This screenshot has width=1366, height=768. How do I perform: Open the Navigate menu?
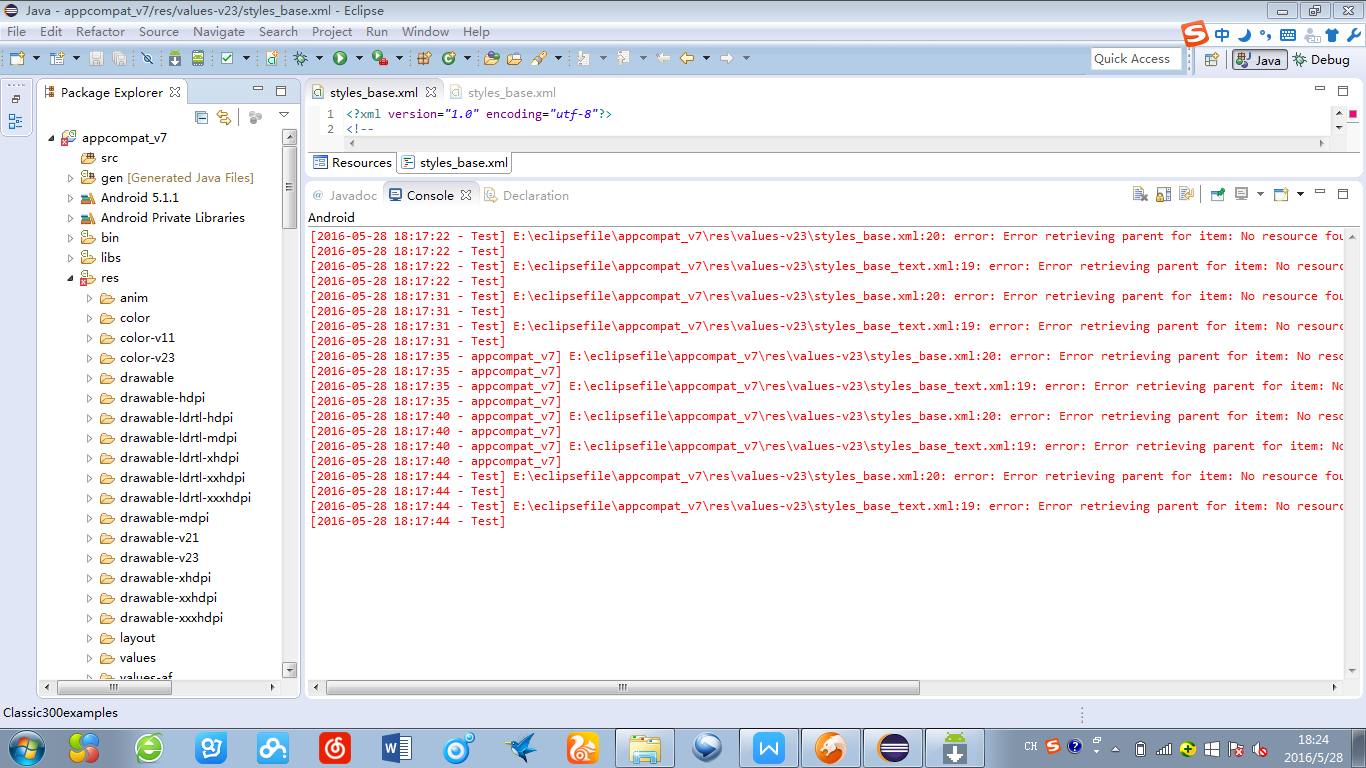point(219,31)
